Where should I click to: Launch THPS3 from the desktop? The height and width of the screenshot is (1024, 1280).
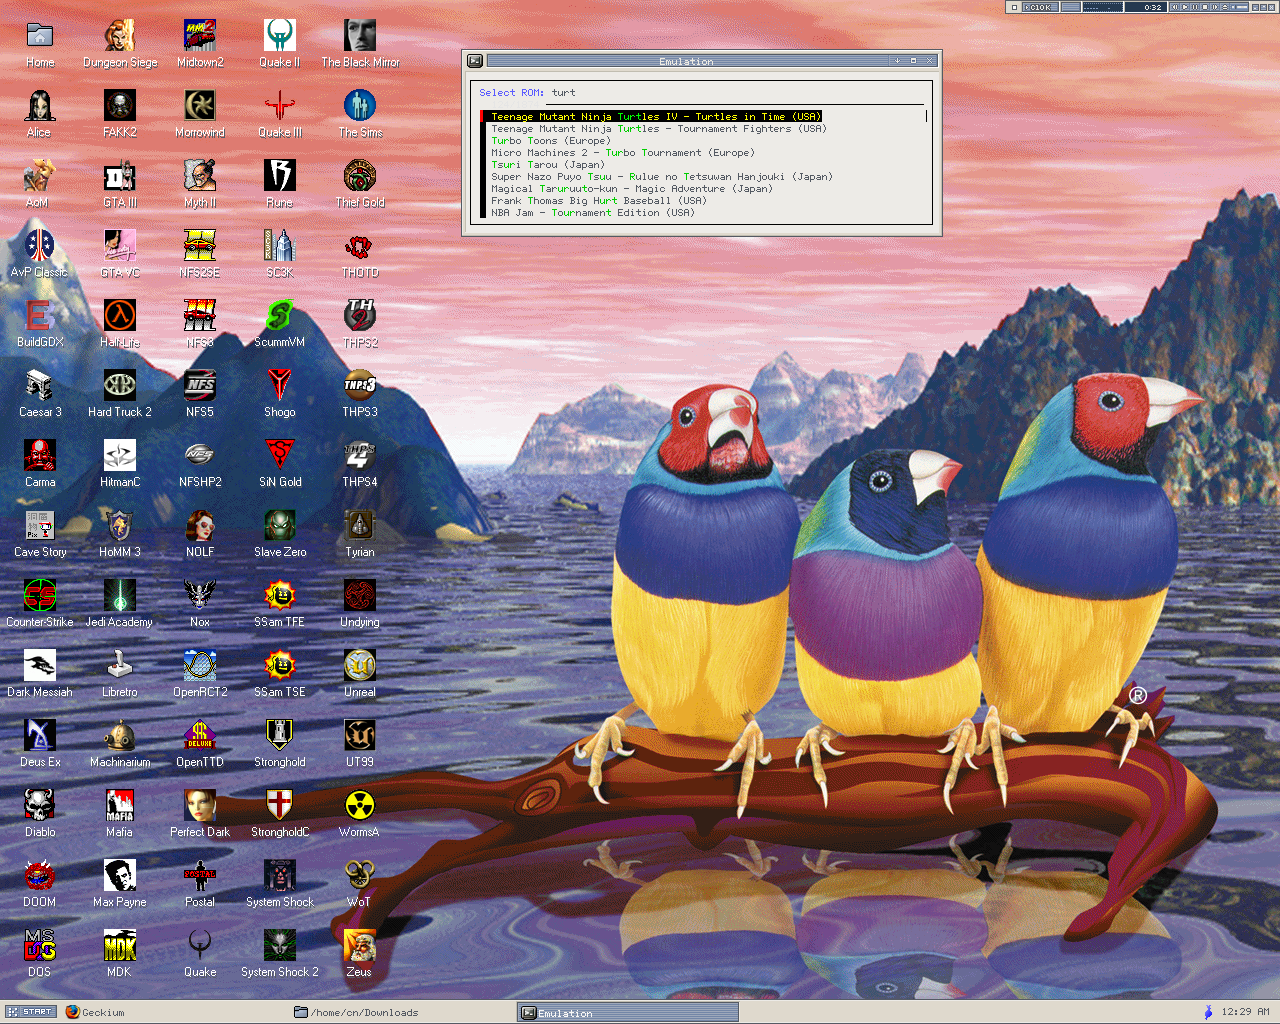pos(360,392)
